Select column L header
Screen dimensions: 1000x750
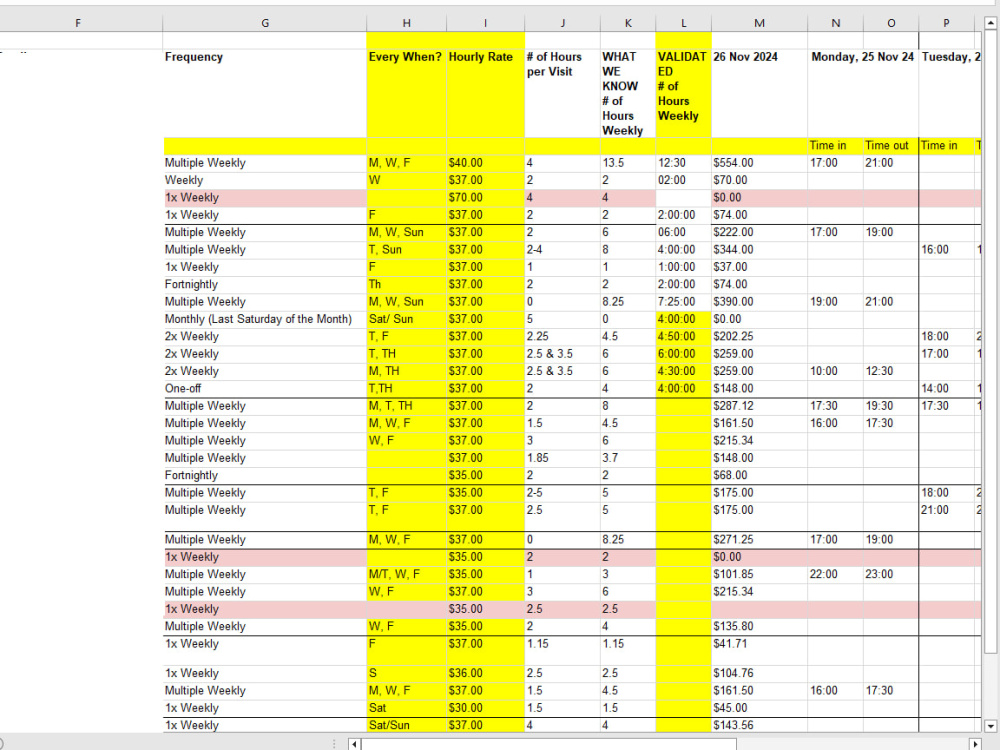(684, 23)
